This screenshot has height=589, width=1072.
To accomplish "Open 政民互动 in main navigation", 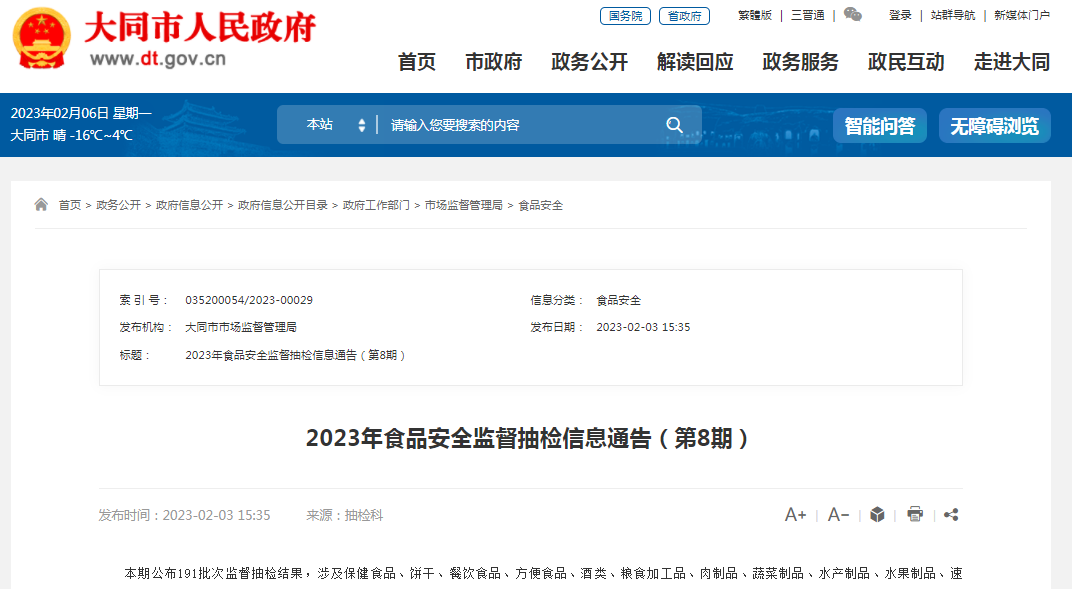I will coord(906,62).
